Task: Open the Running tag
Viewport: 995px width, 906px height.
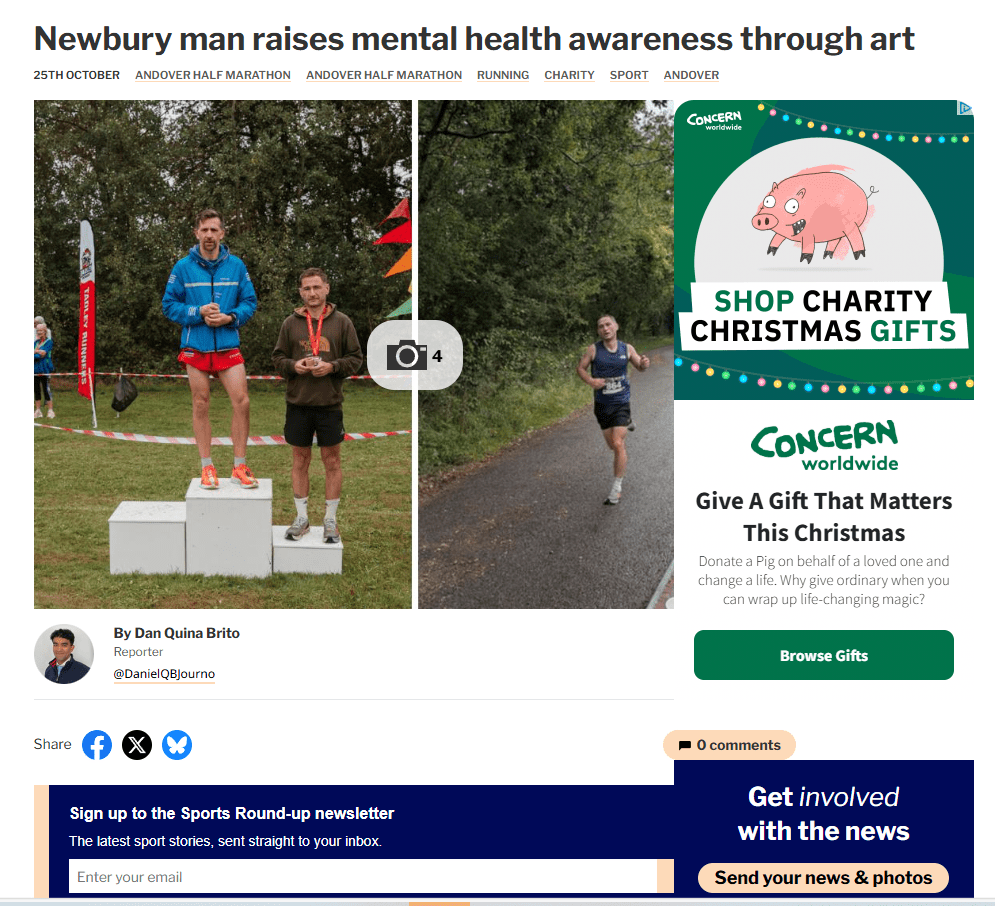Action: [x=503, y=75]
